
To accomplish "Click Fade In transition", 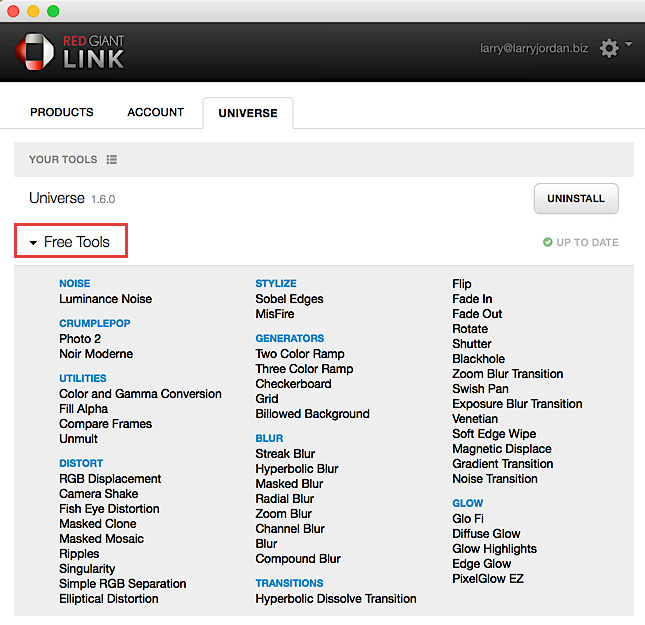I will click(x=472, y=299).
